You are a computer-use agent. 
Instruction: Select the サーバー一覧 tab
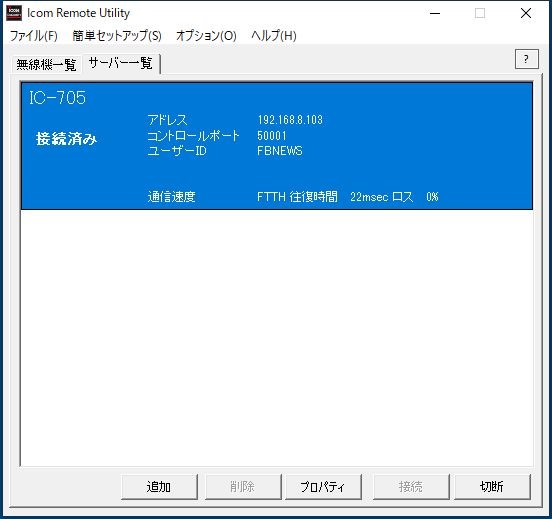[121, 63]
